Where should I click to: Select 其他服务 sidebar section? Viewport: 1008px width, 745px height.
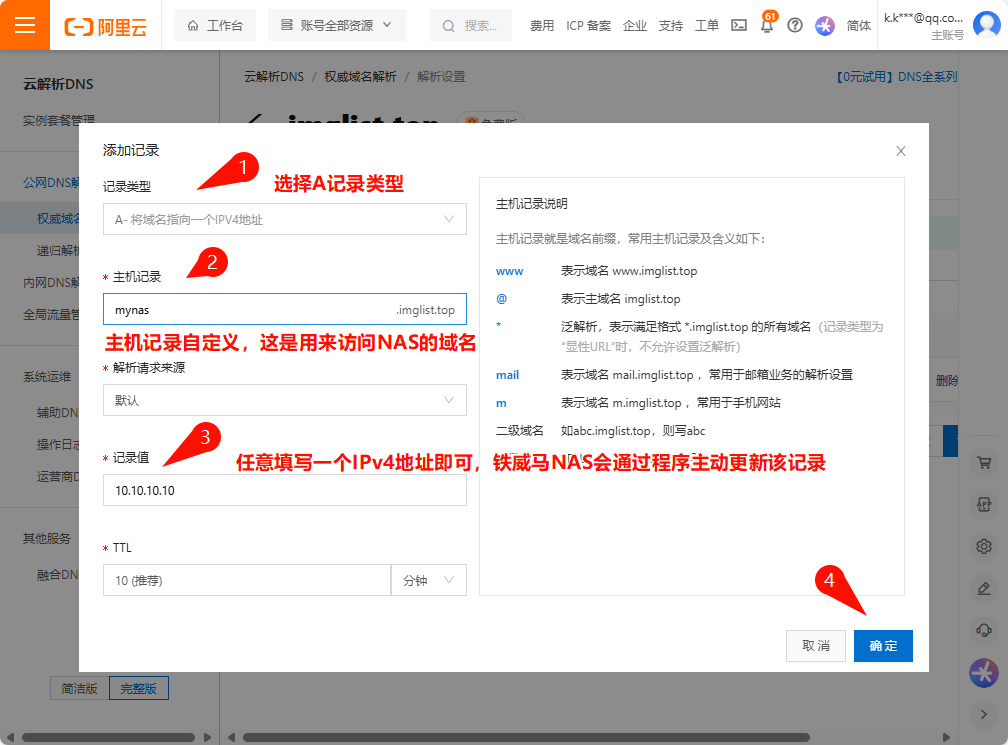point(47,539)
